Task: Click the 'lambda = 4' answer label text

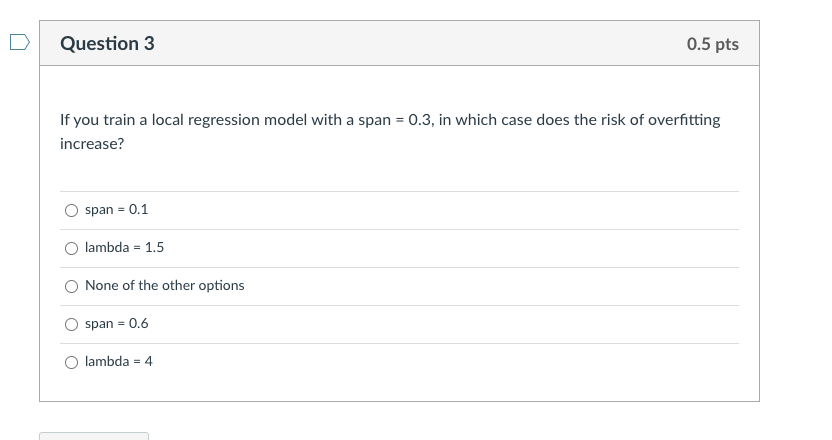Action: pyautogui.click(x=118, y=362)
